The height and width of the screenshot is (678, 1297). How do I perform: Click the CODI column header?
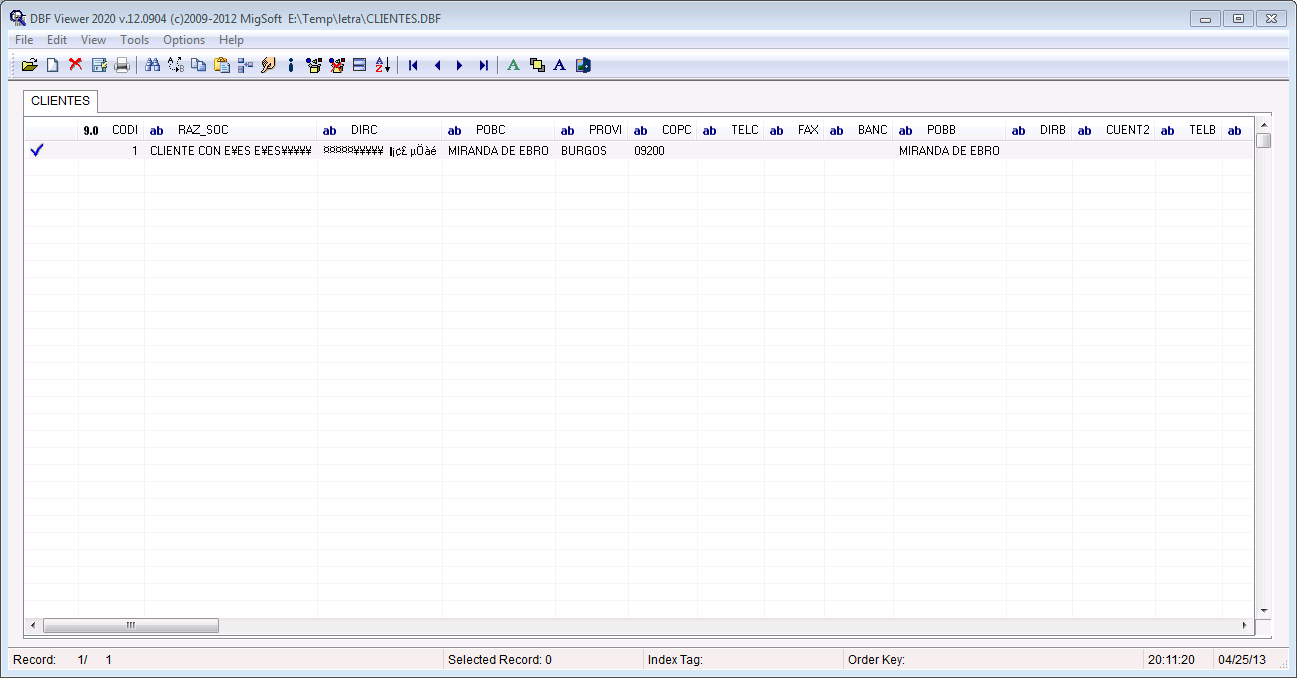coord(111,130)
